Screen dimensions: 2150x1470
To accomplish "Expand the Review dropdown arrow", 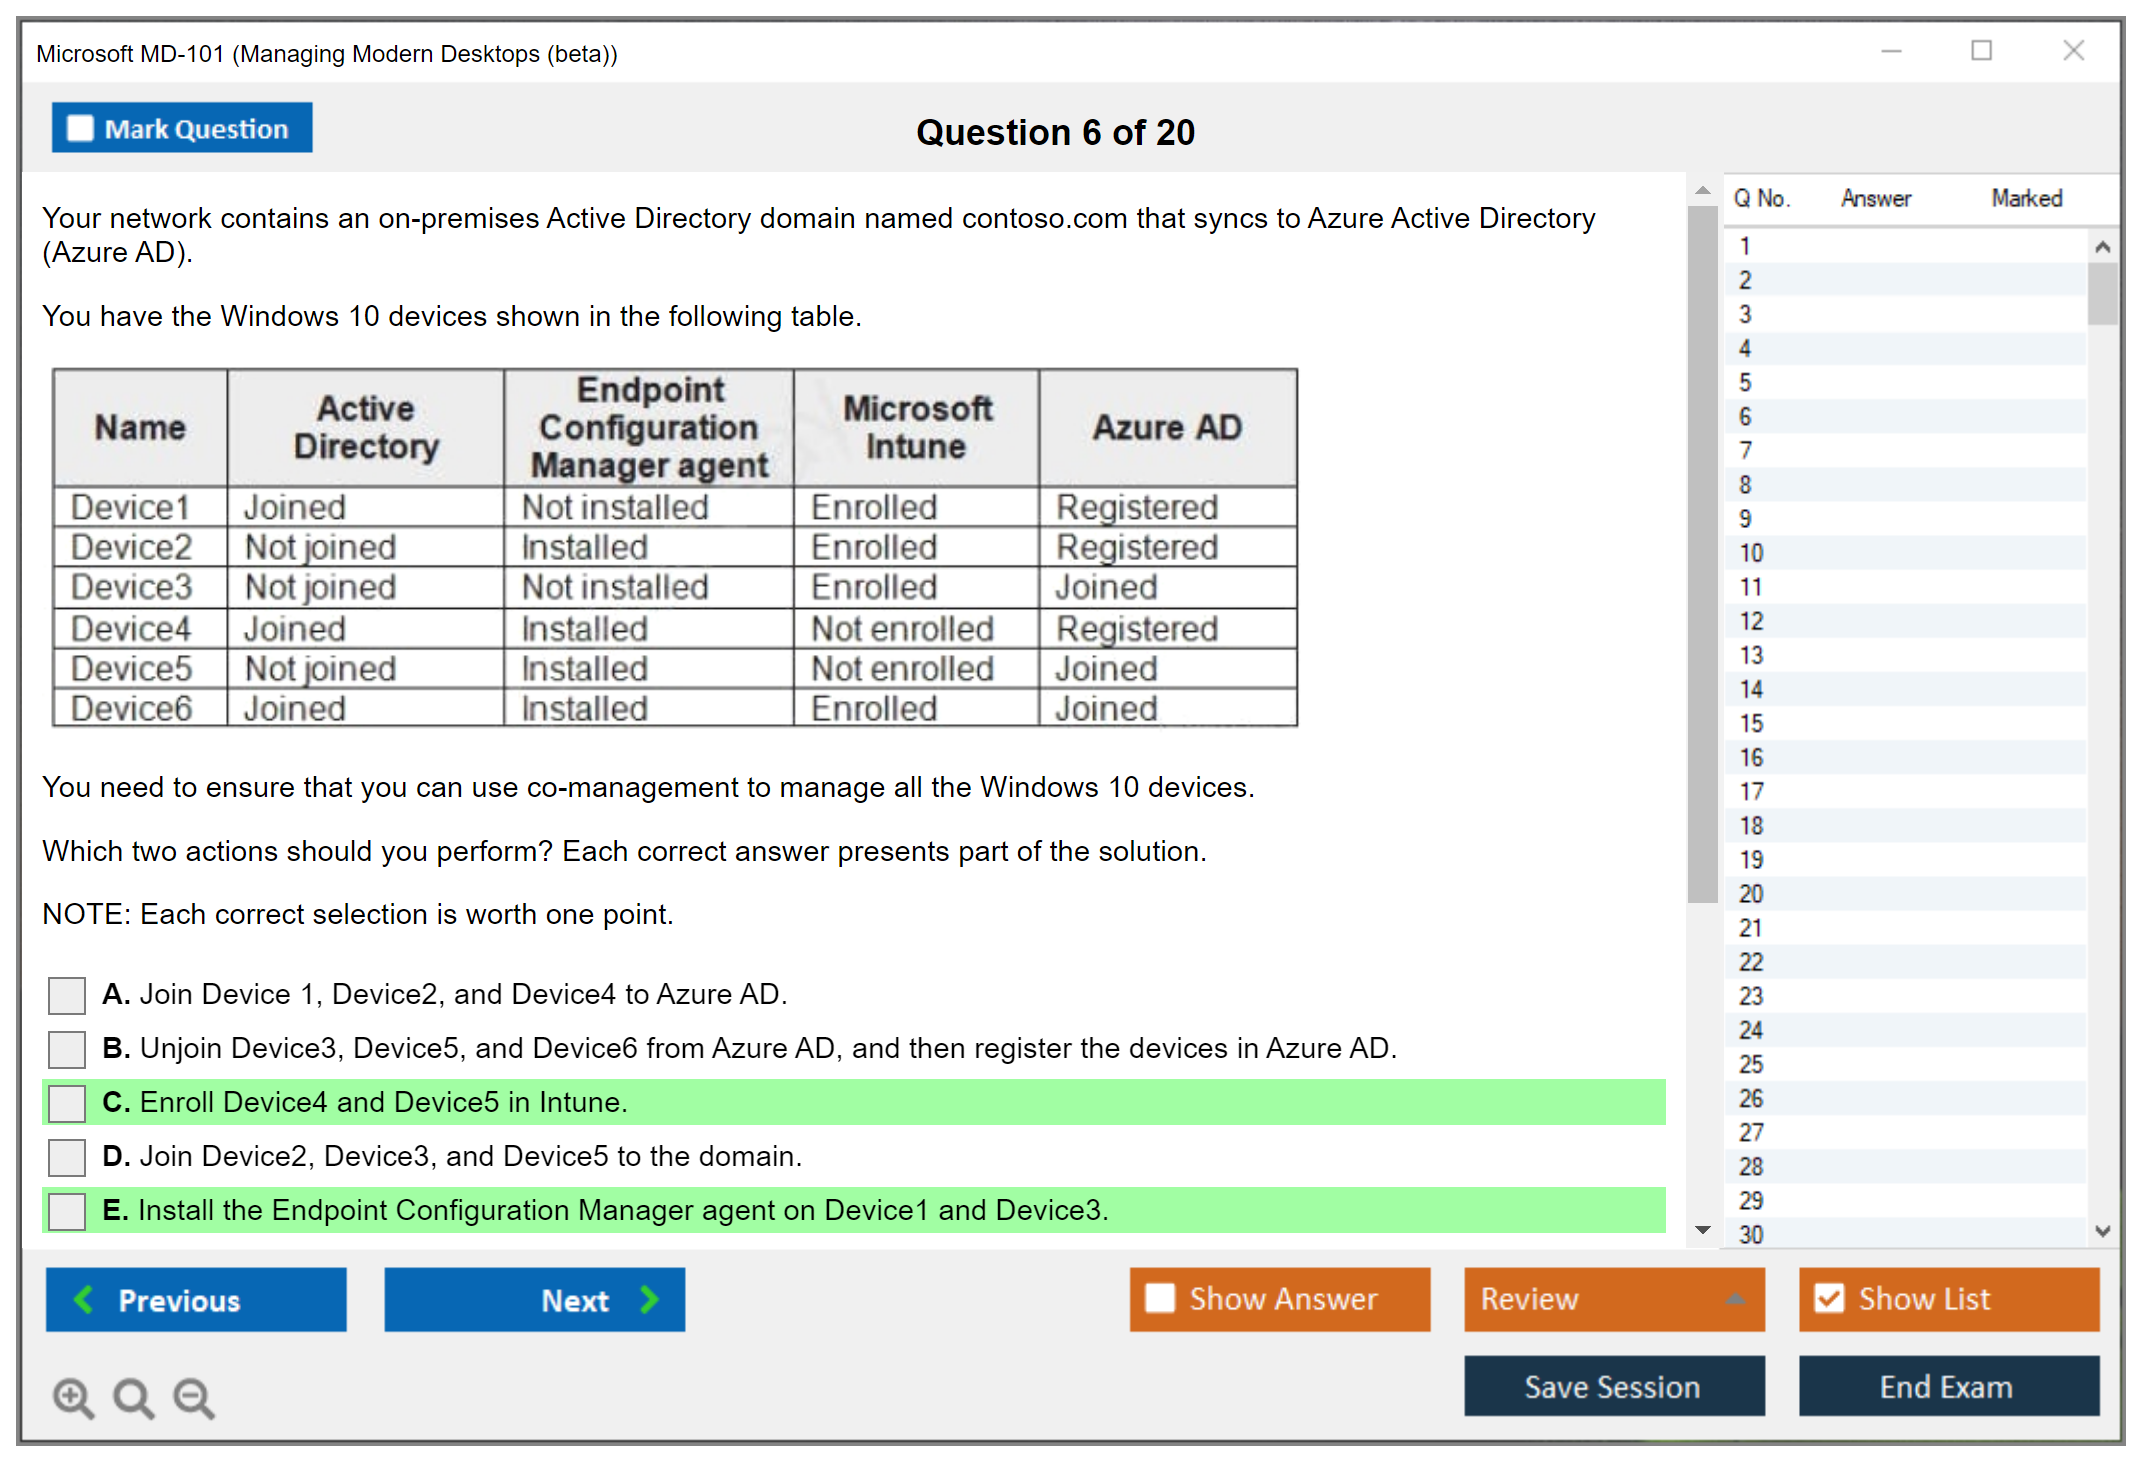I will coord(1735,1299).
